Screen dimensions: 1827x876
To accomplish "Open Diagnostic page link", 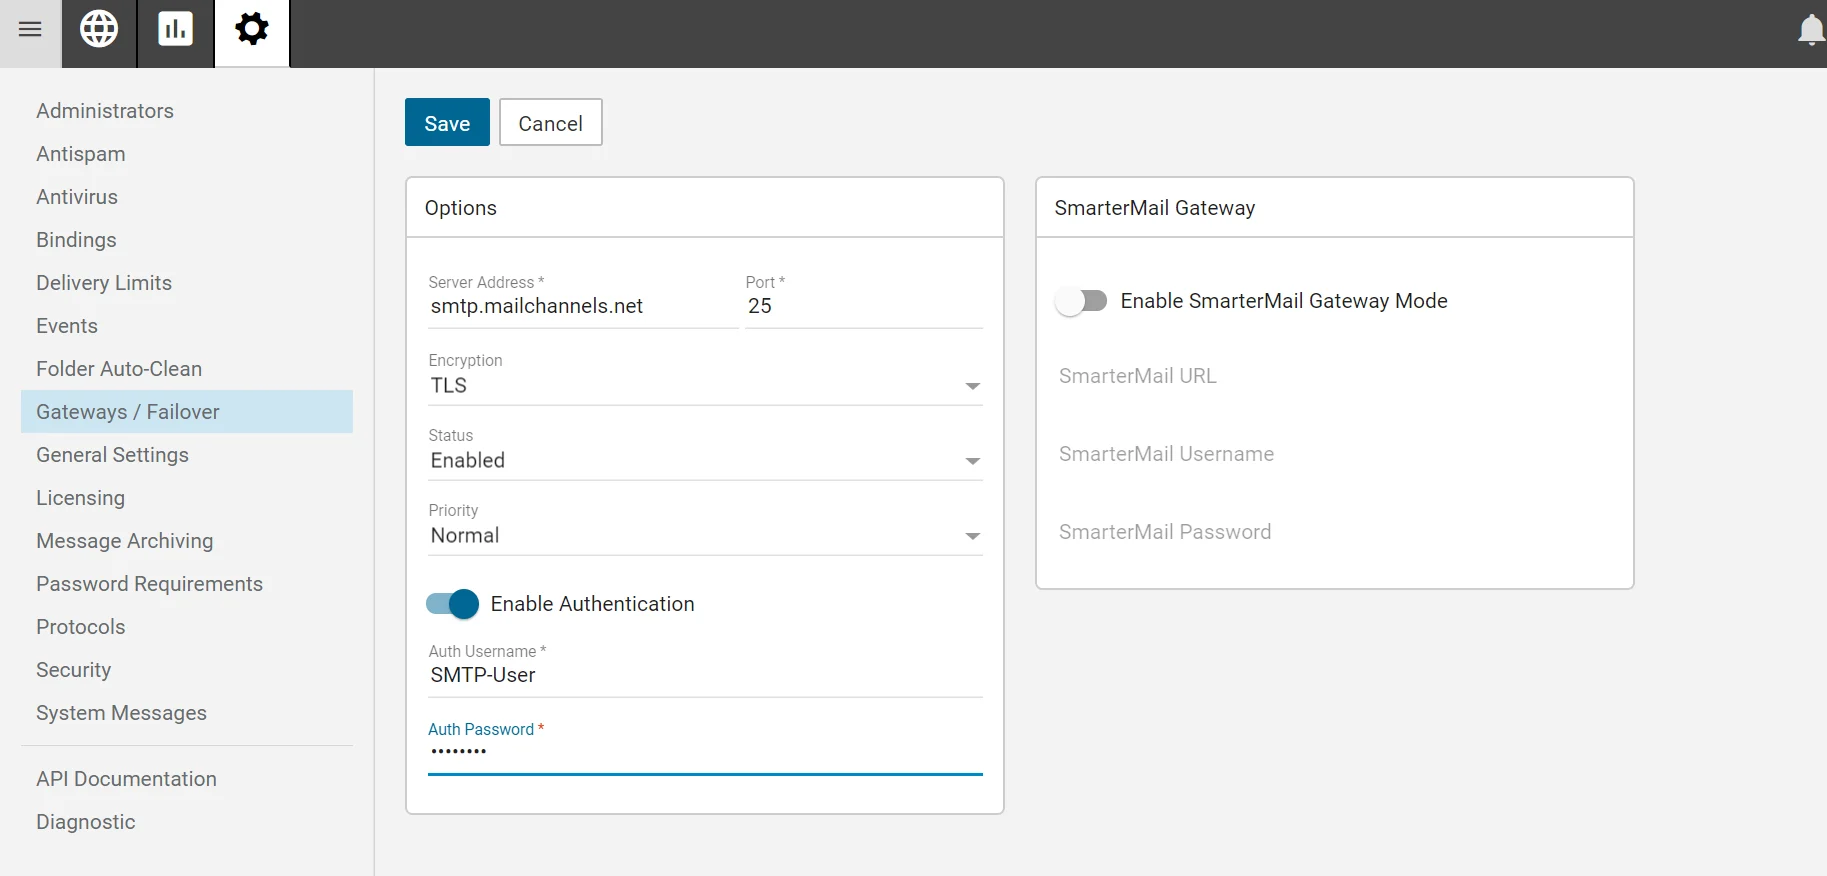I will pyautogui.click(x=86, y=822).
